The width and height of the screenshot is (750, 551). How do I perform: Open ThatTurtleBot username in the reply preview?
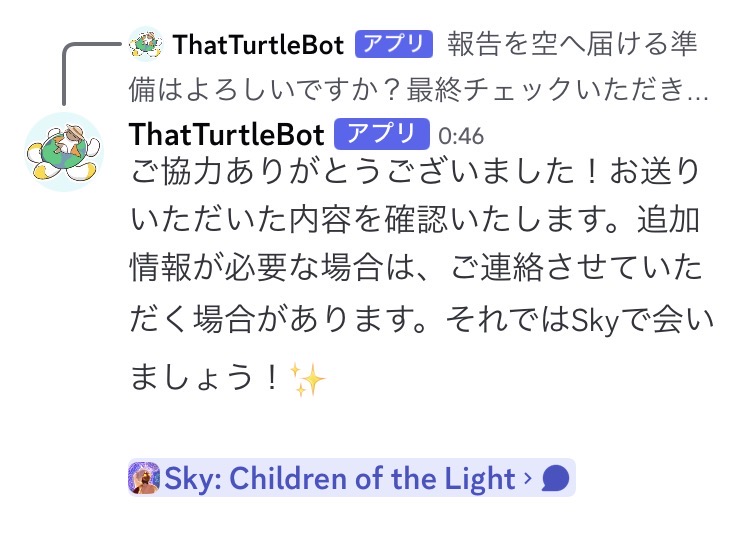click(x=258, y=44)
